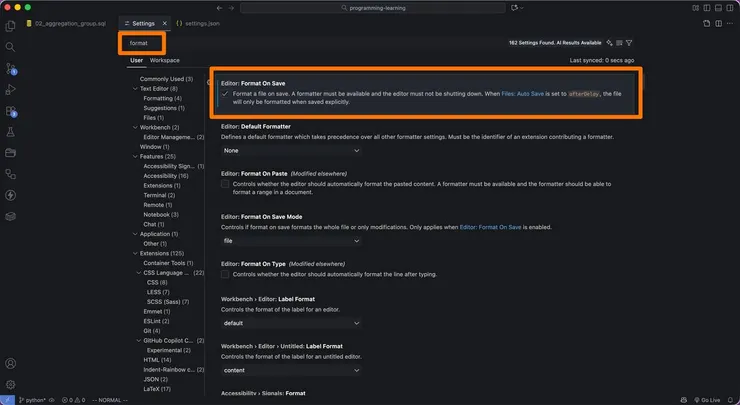Enable Editor Format On Paste checkbox
This screenshot has height=405, width=740.
[x=225, y=184]
